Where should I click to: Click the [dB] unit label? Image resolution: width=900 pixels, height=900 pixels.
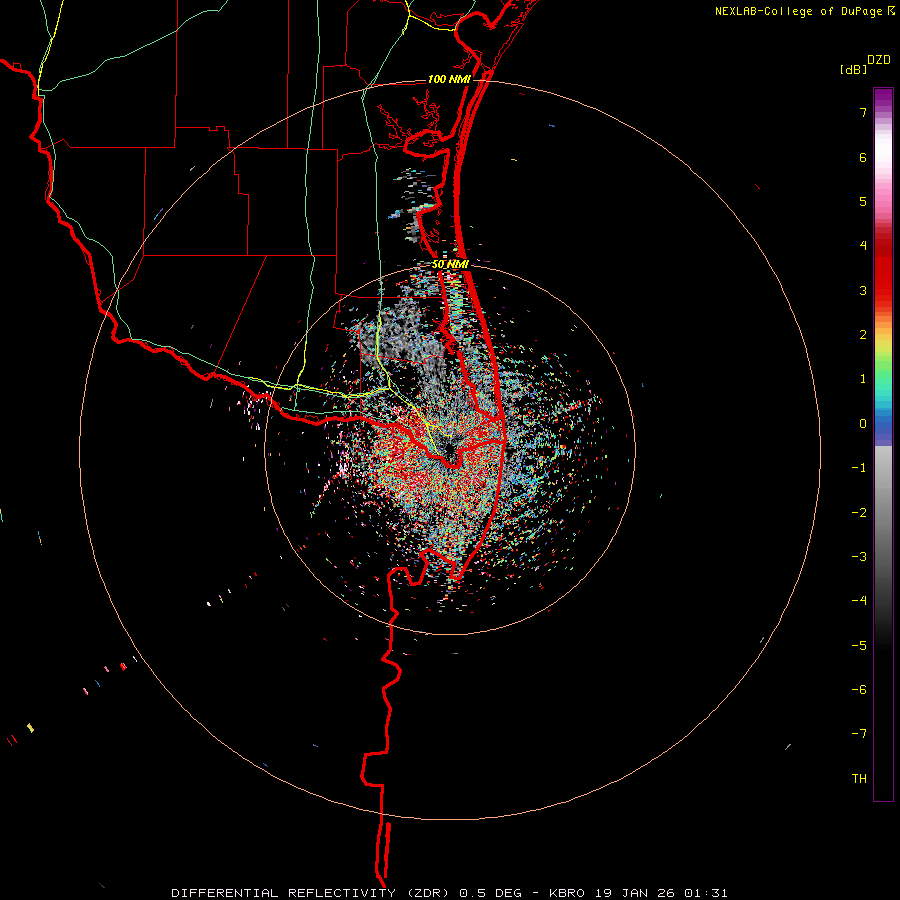[x=854, y=70]
